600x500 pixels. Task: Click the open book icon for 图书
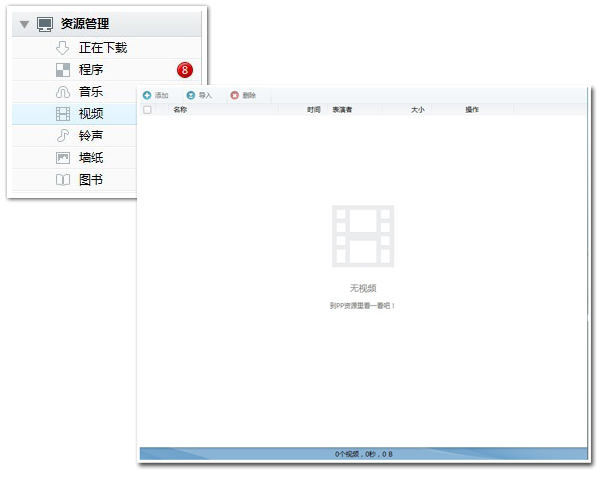(63, 180)
